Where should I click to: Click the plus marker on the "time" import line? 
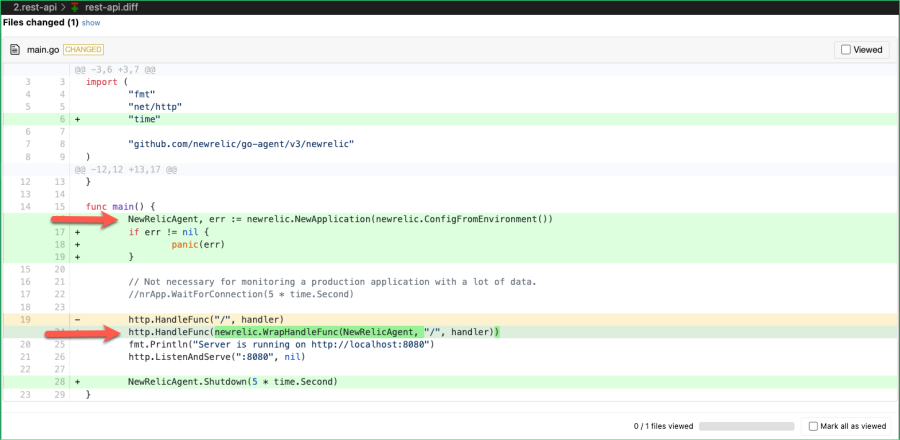(x=76, y=119)
